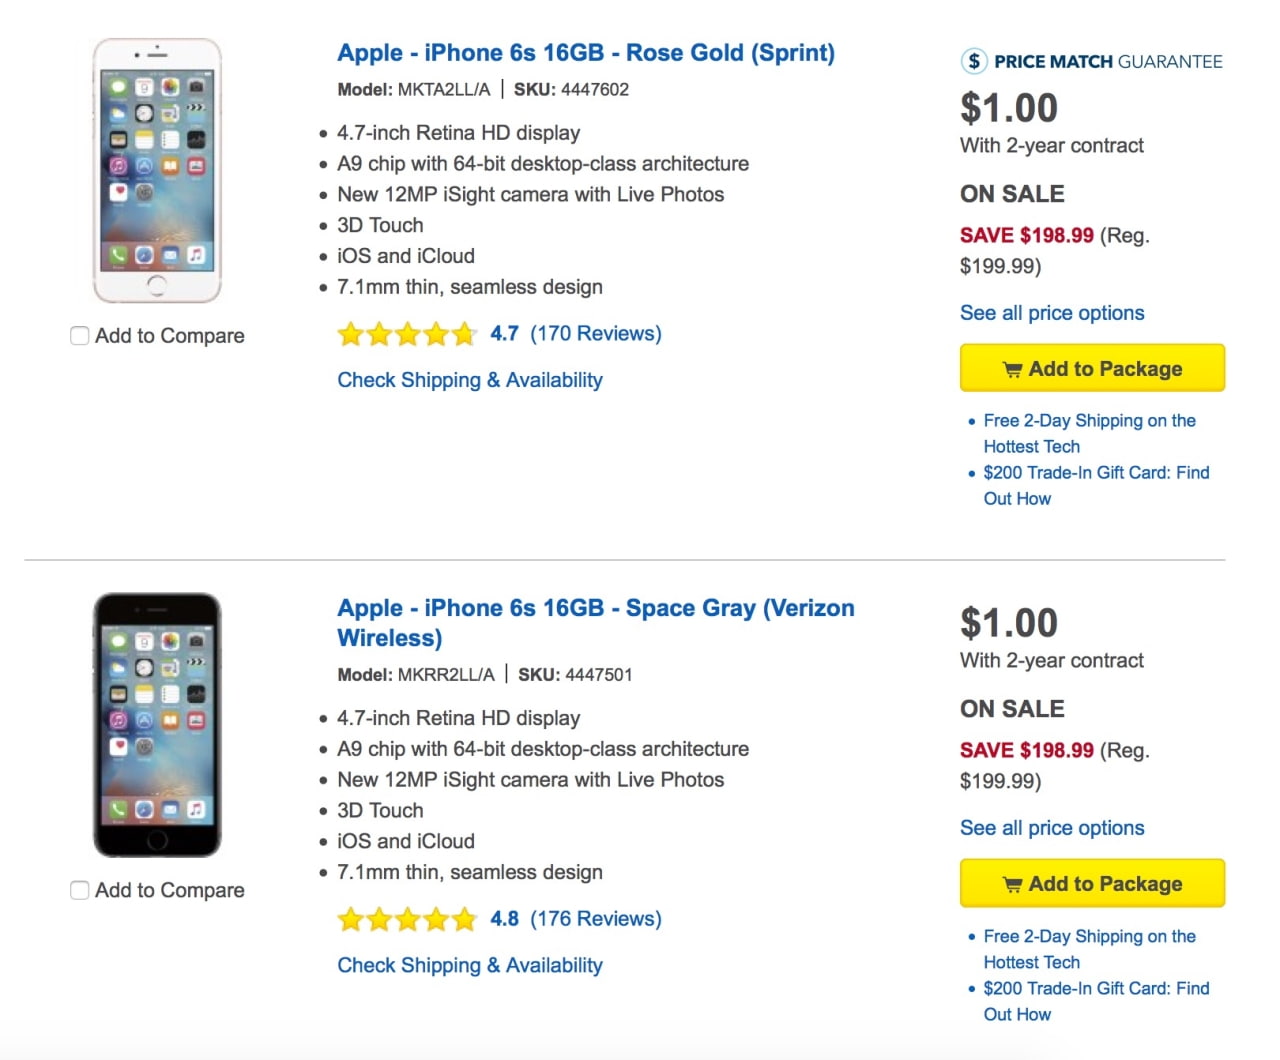Click the Space Gray iPhone star rating
The height and width of the screenshot is (1060, 1280).
pos(406,919)
